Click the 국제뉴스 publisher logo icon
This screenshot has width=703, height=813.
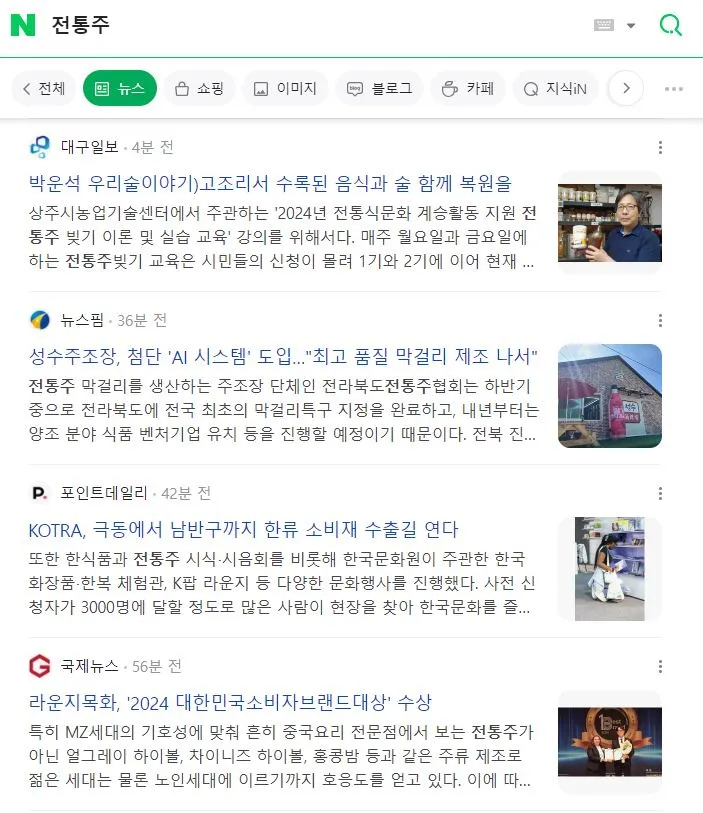(x=40, y=666)
